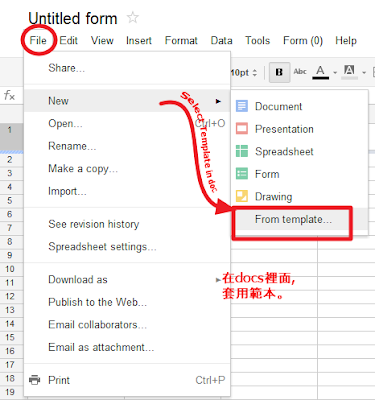Create new Document from submenu
The height and width of the screenshot is (400, 375).
tap(299, 106)
